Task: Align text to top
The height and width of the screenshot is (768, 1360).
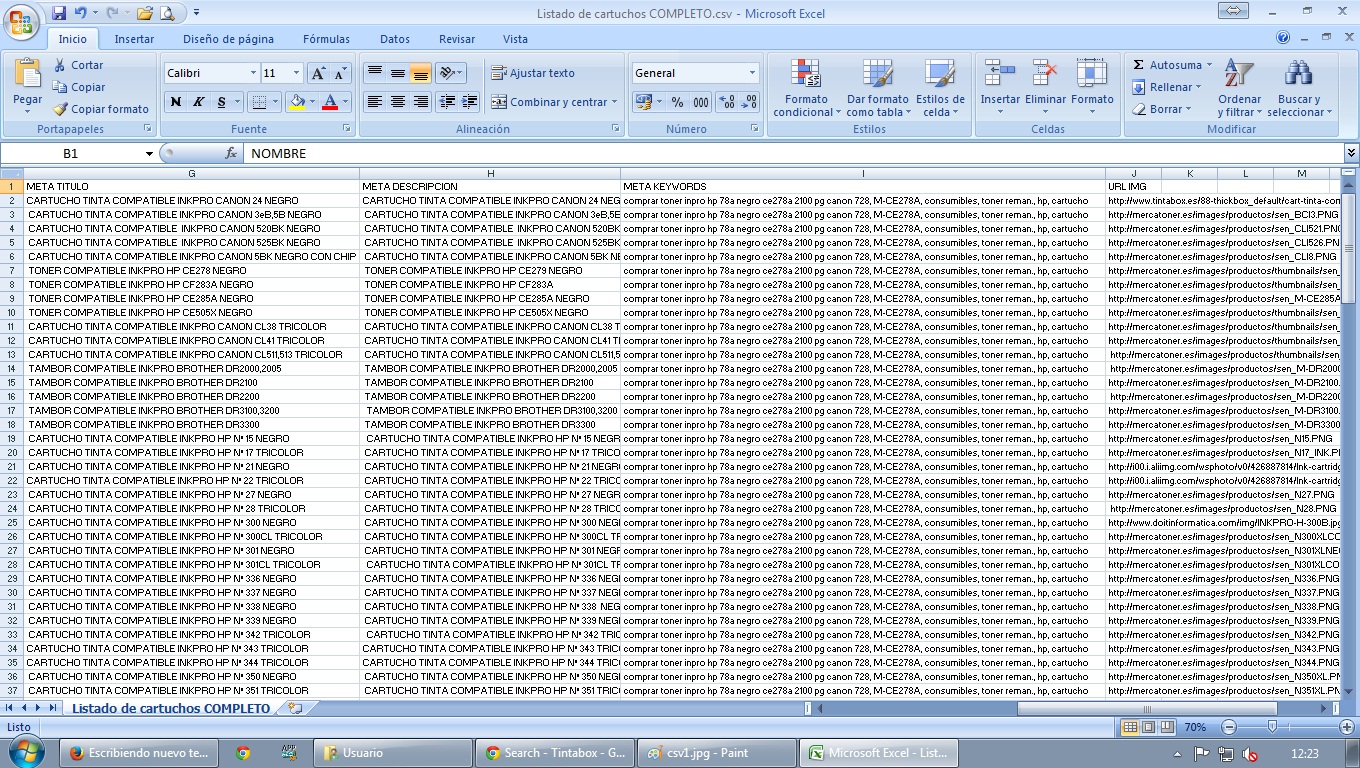Action: pos(374,73)
